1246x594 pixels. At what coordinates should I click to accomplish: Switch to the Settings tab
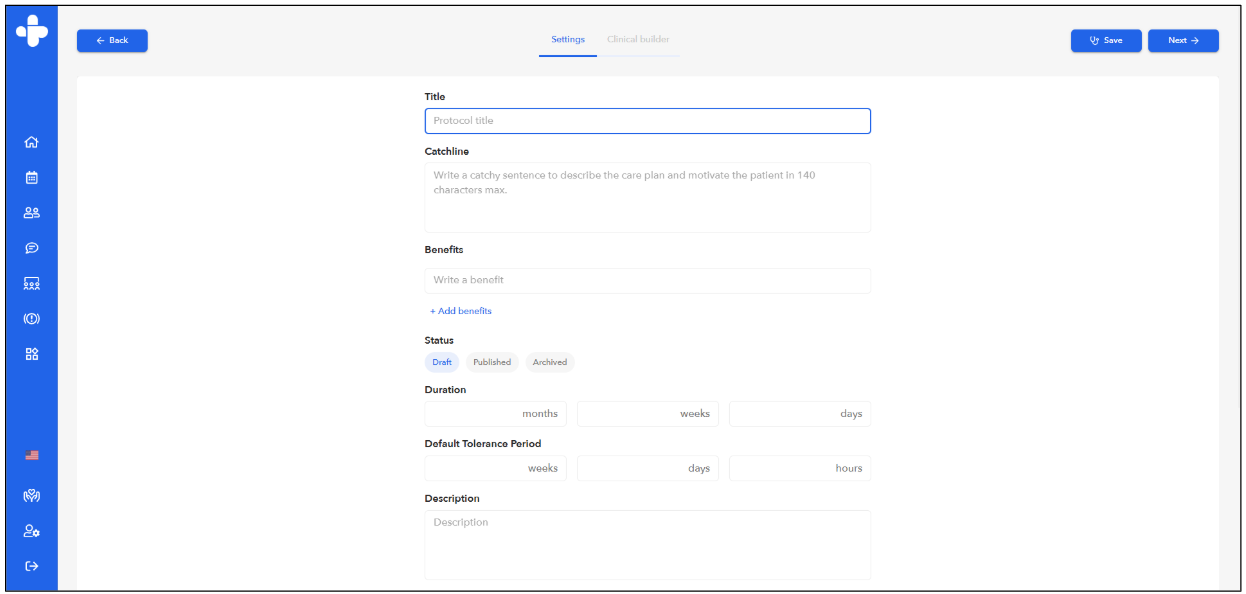(568, 40)
